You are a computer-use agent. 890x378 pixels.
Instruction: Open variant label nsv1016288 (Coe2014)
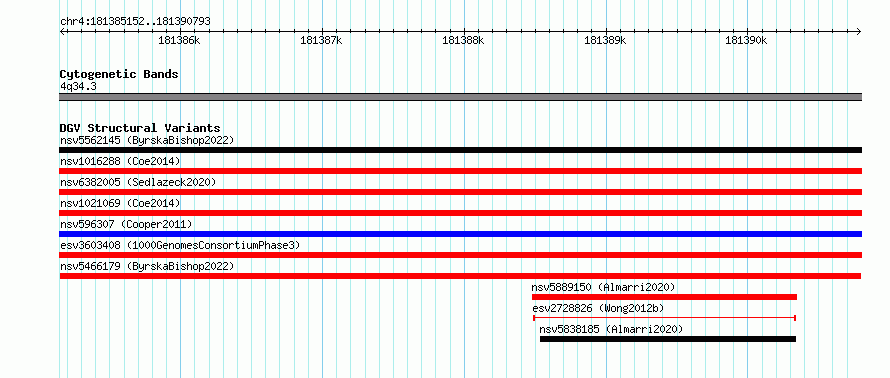tap(120, 161)
